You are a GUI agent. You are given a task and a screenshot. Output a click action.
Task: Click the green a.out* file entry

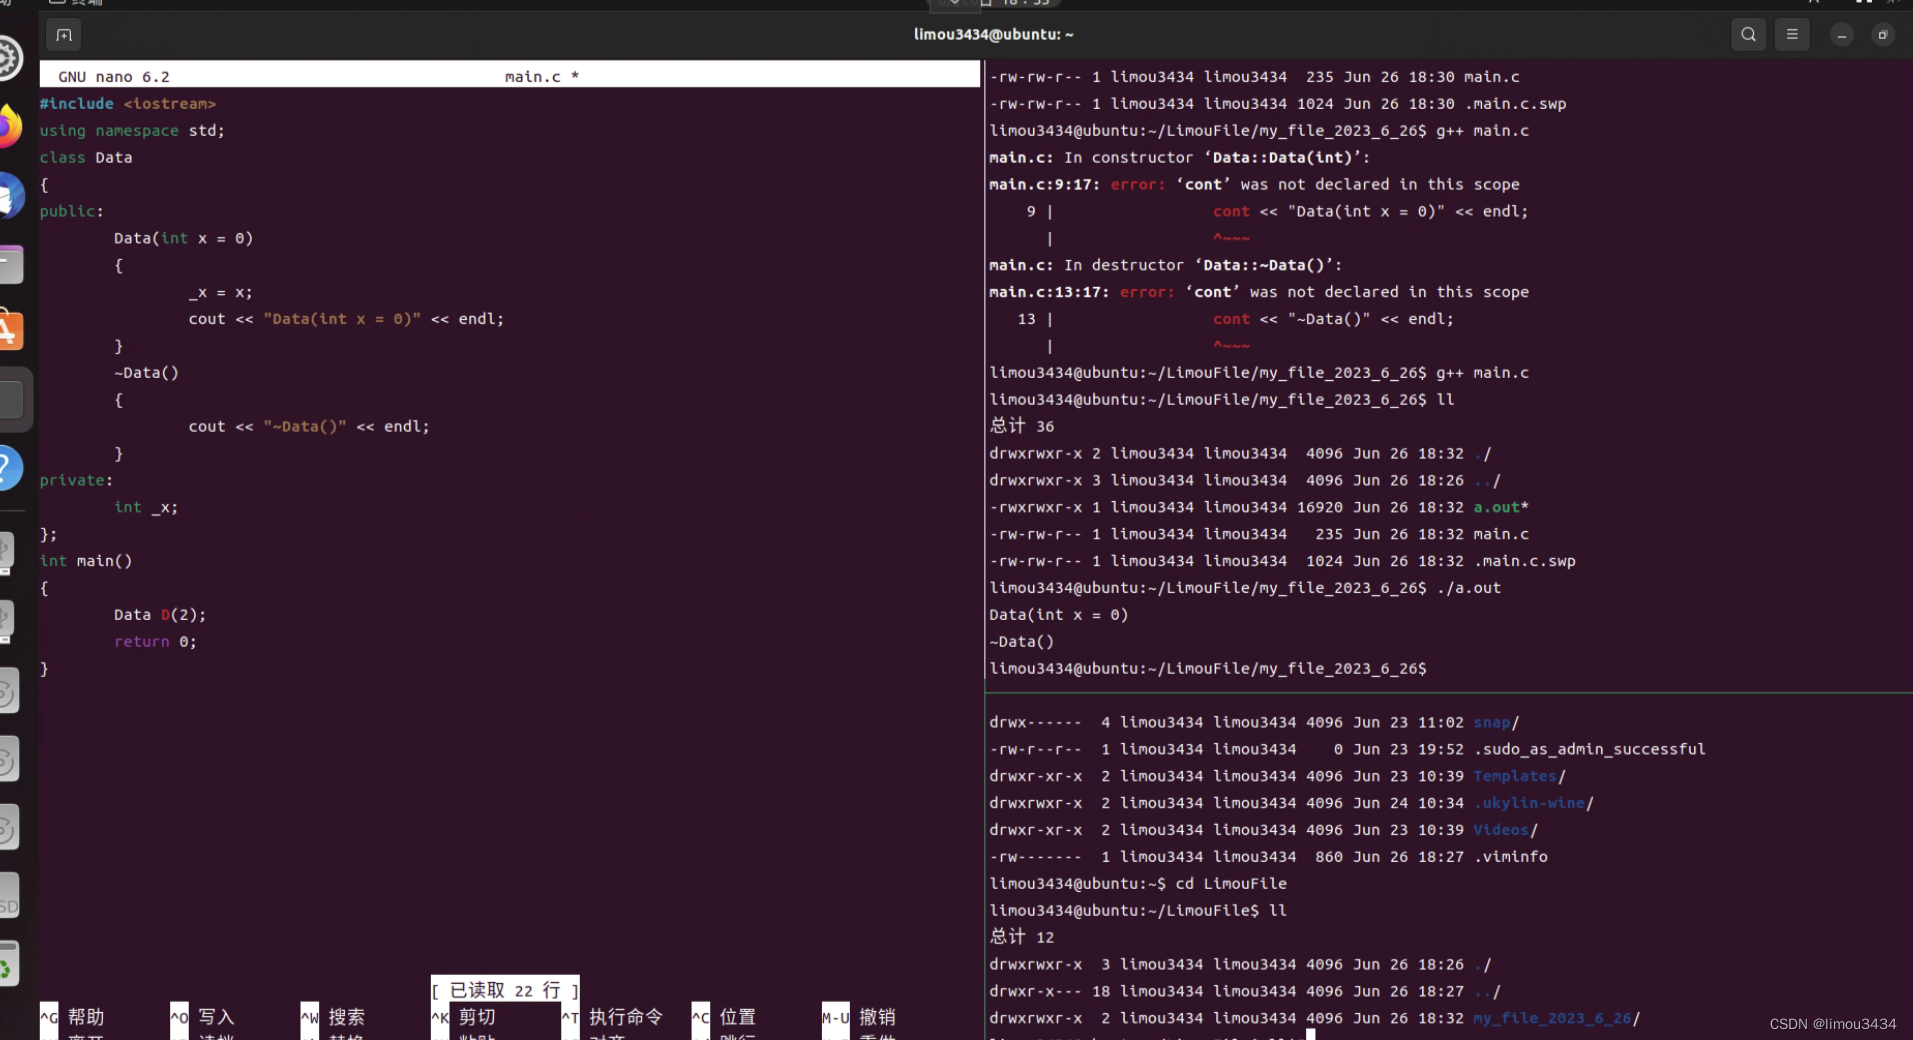[1501, 508]
